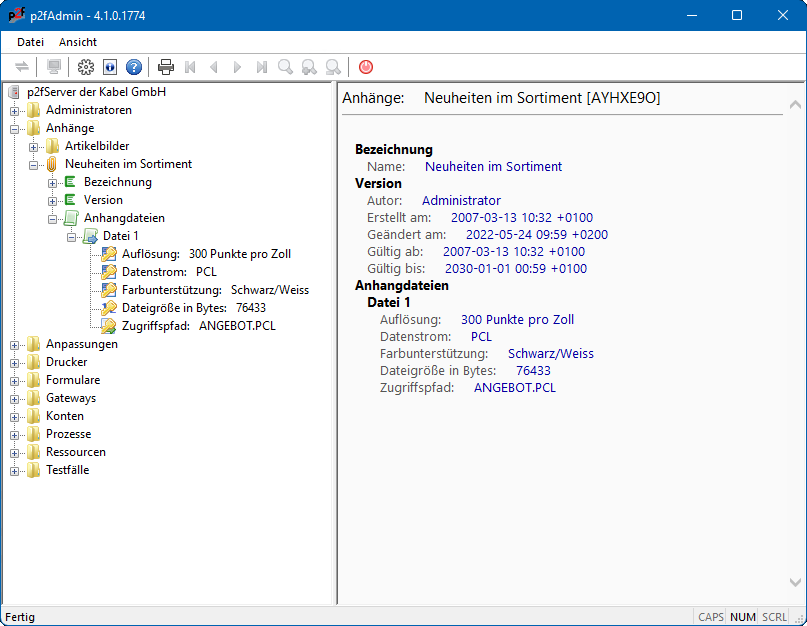Viewport: 807px width, 626px height.
Task: Expand the Bezeichnung tree node
Action: pos(53,182)
